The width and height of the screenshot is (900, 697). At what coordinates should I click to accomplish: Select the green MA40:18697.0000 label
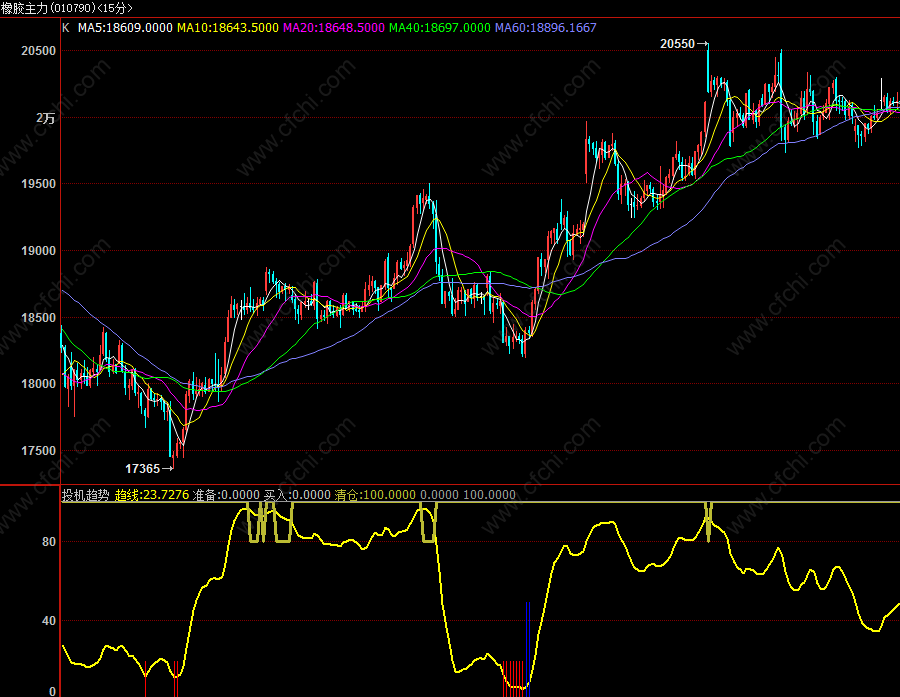[x=440, y=28]
